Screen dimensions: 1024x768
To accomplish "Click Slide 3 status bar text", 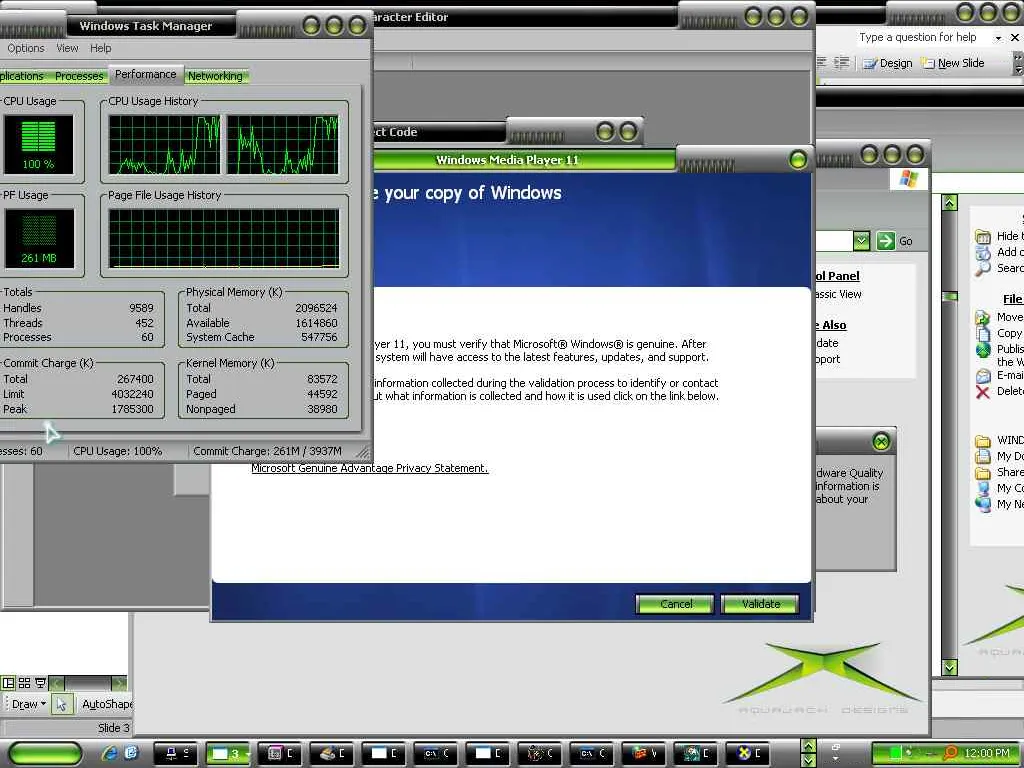I will (x=114, y=728).
